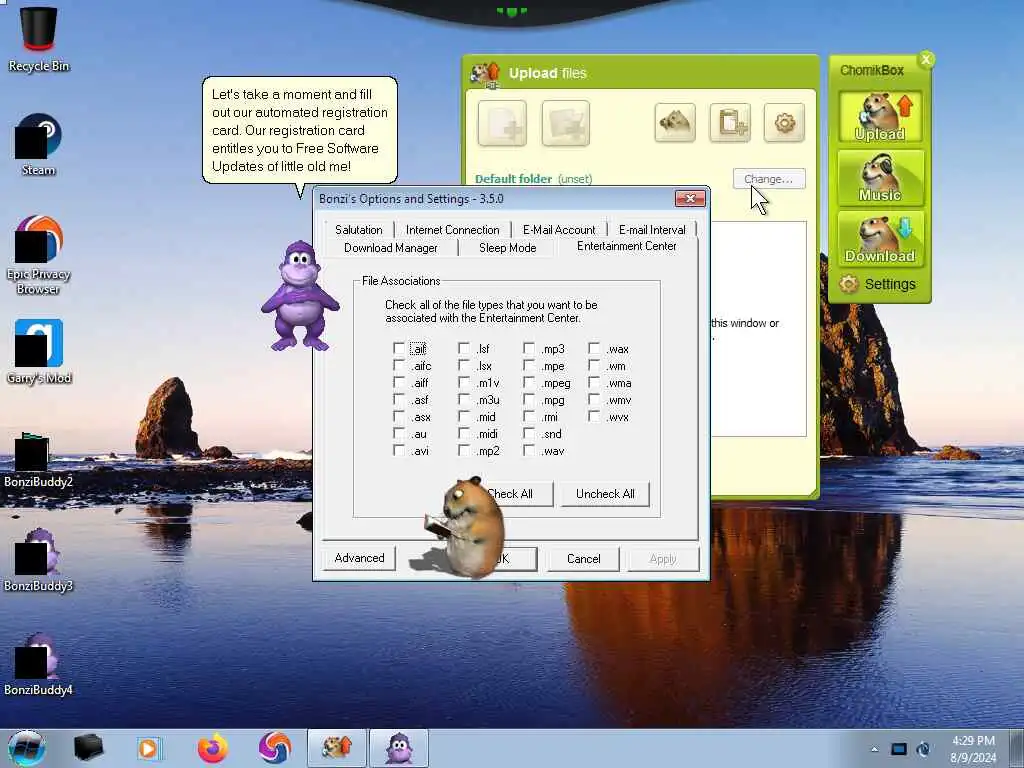Click the hamster icon in Upload files toolbar

tap(675, 122)
